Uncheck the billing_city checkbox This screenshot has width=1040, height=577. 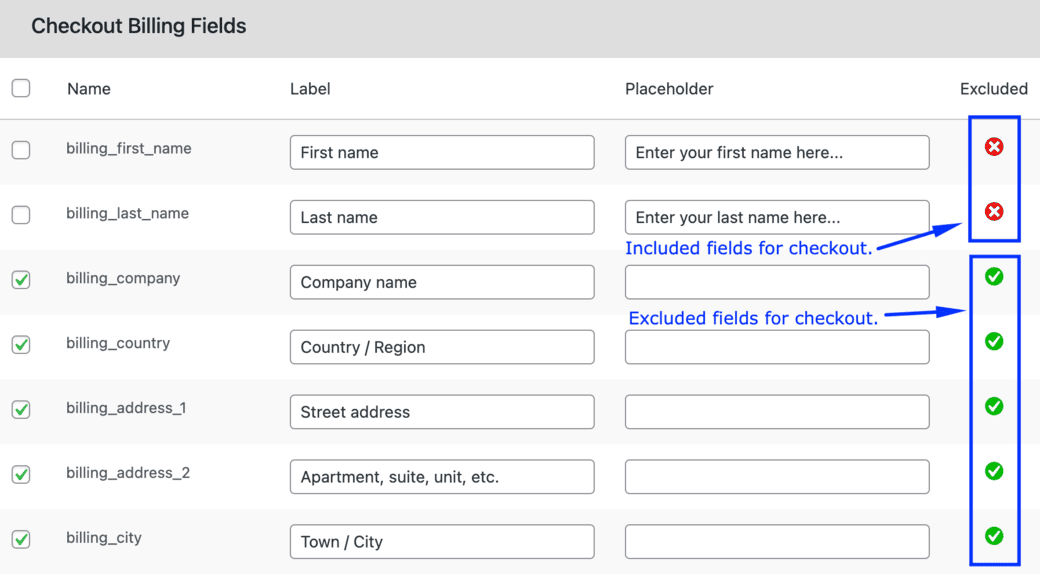(21, 539)
